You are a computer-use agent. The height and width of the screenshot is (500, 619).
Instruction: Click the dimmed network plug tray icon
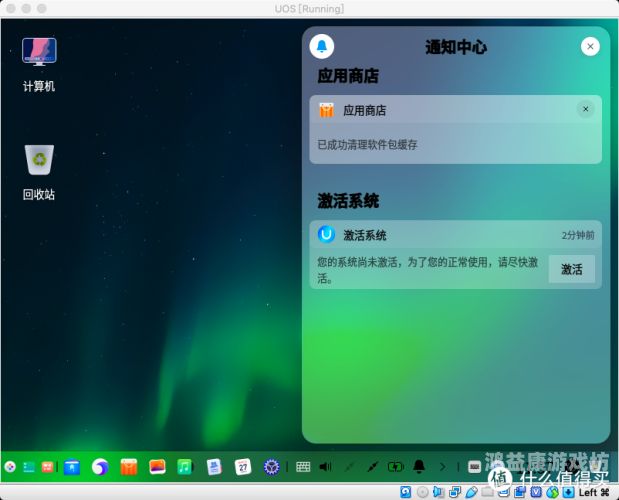pyautogui.click(x=349, y=467)
